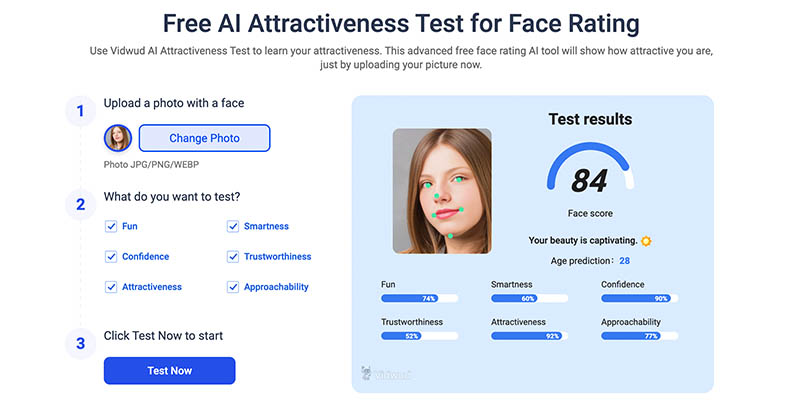The height and width of the screenshot is (406, 800).
Task: Click the Confidence 90% result bar
Action: tap(639, 298)
